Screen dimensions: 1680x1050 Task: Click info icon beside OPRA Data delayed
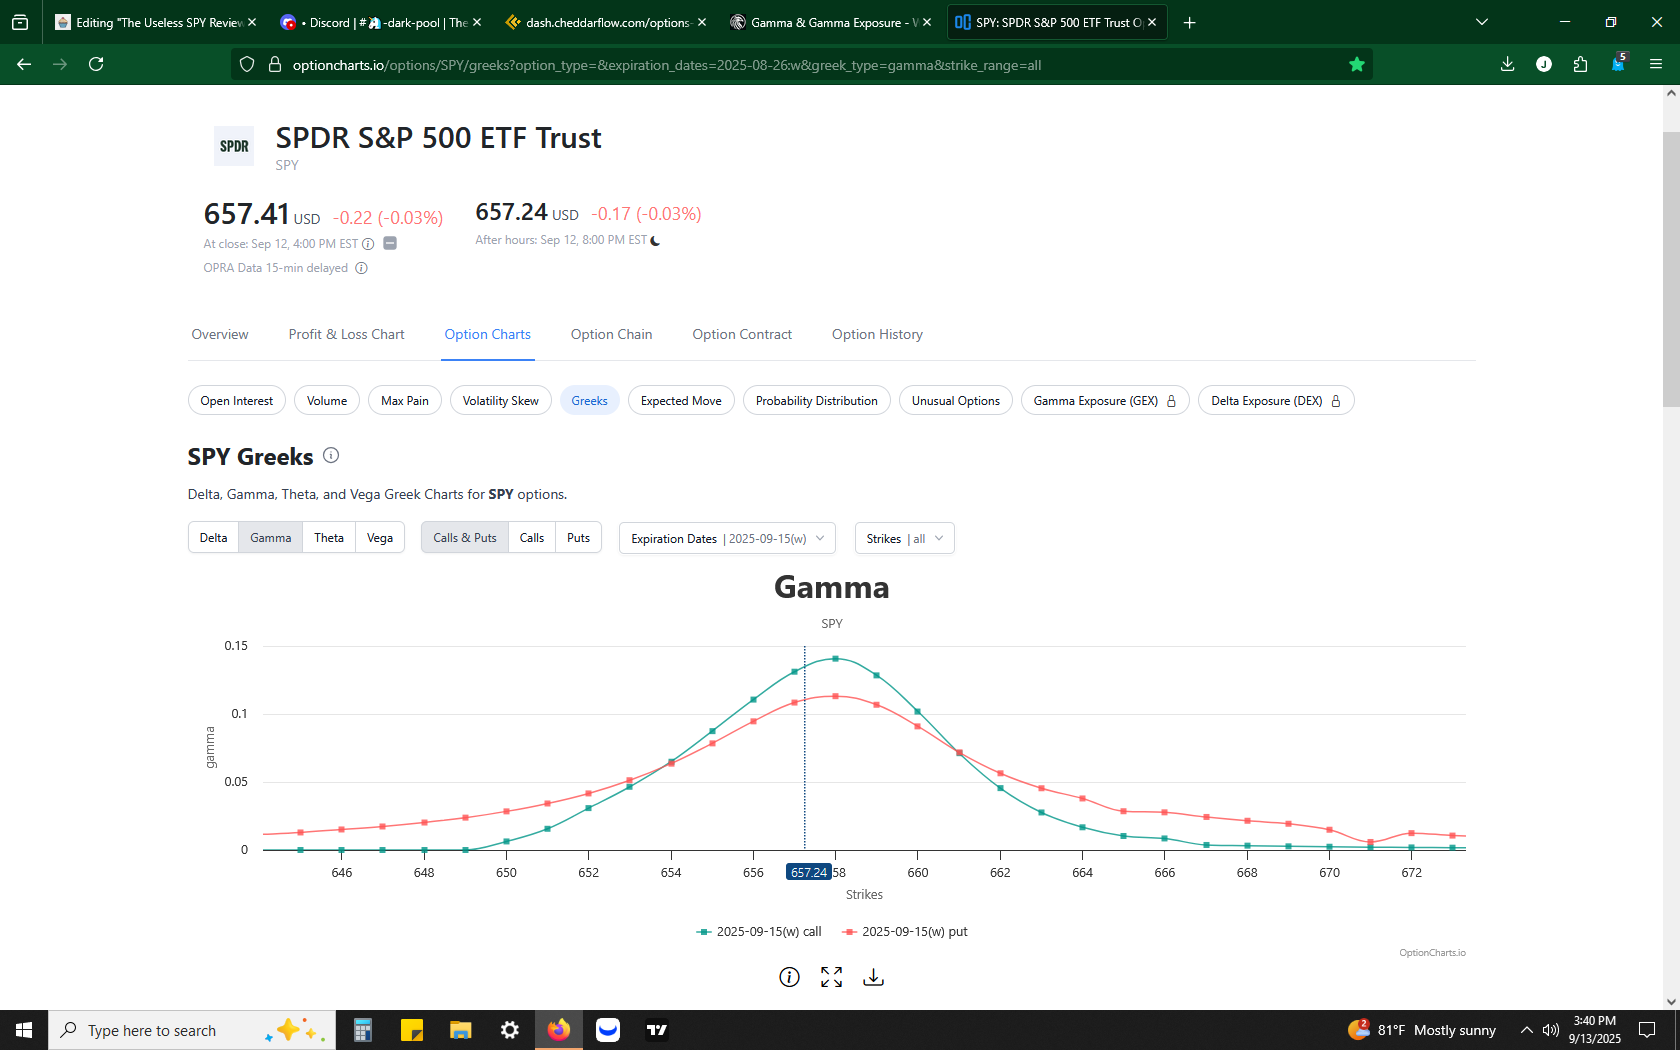362,268
